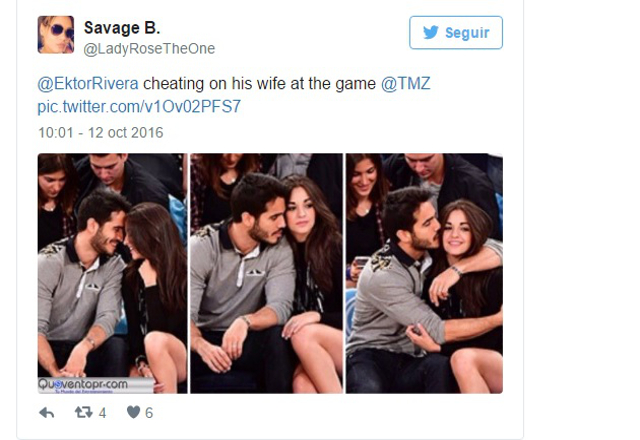Open the left photo in the tweet

pos(113,273)
